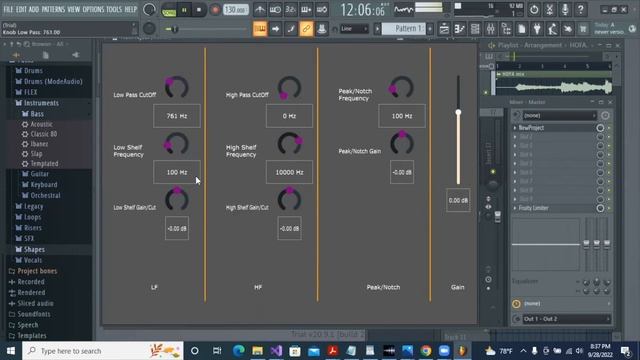The image size is (640, 360).
Task: Click the Low Pass CutOff knob
Action: [176, 87]
